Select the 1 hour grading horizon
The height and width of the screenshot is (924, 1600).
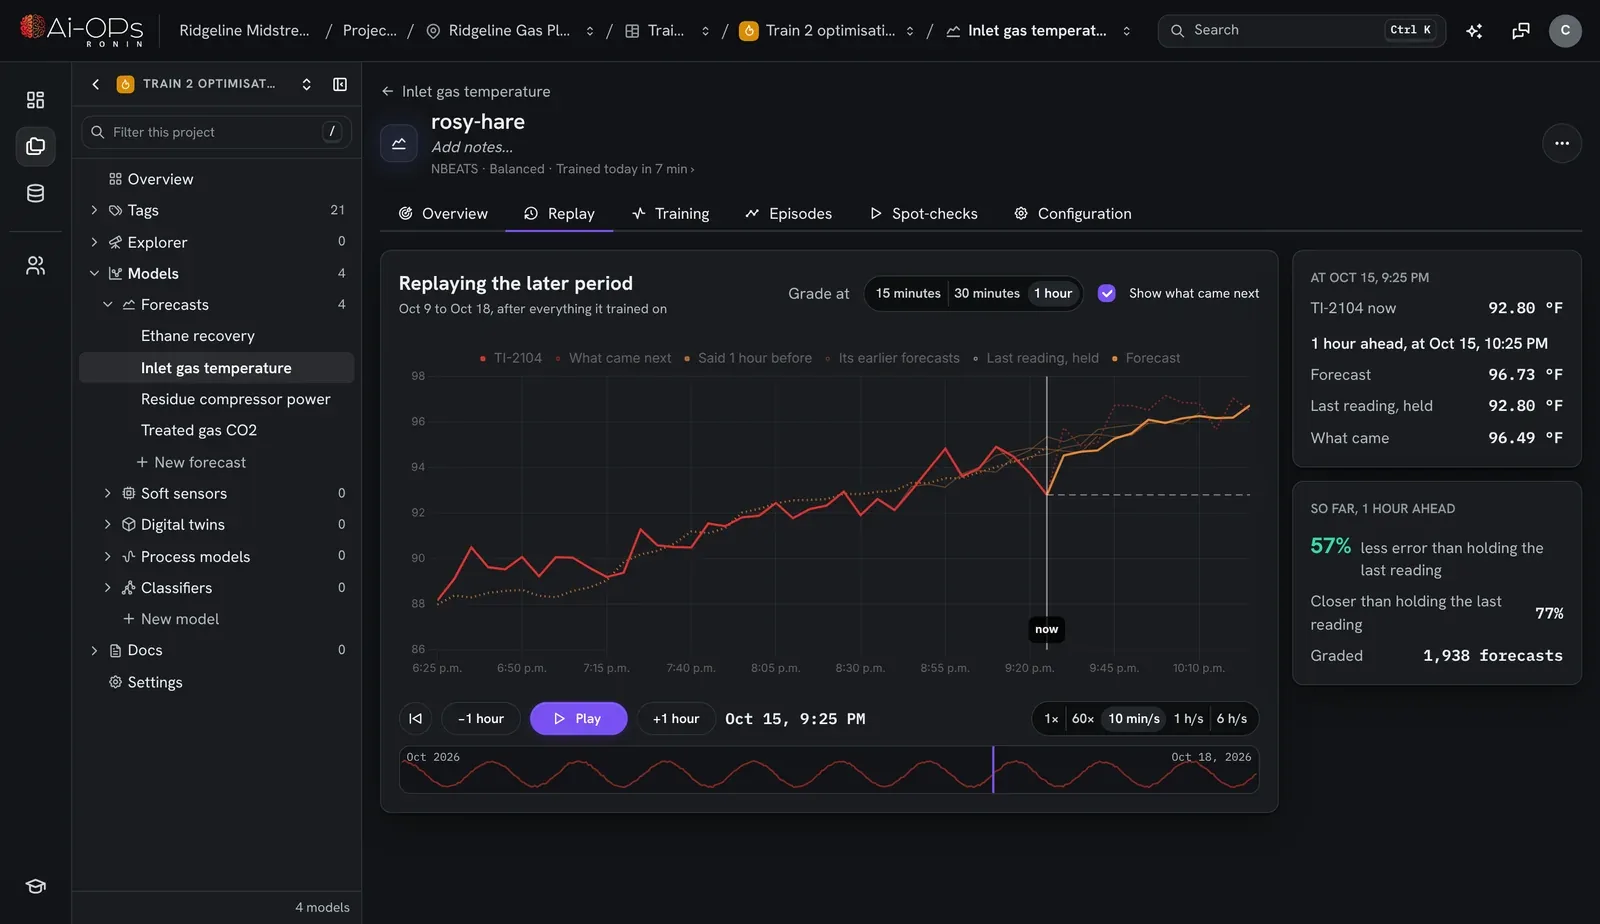click(x=1053, y=293)
